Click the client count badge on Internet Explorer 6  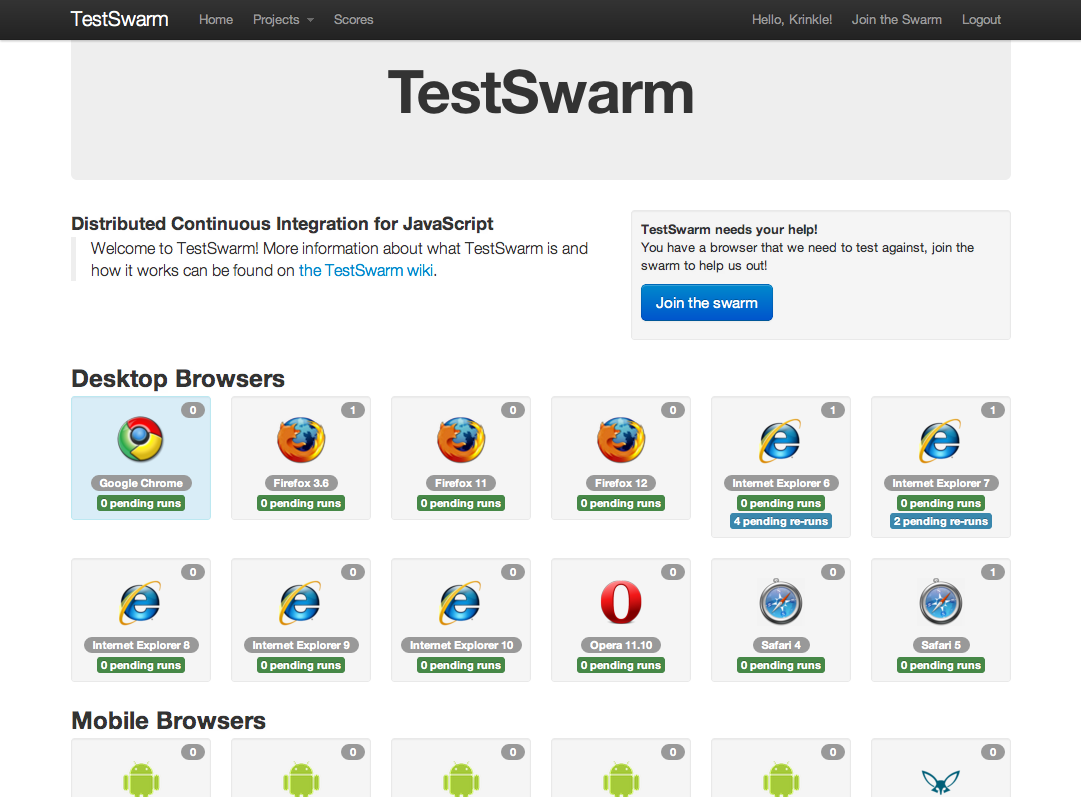832,410
